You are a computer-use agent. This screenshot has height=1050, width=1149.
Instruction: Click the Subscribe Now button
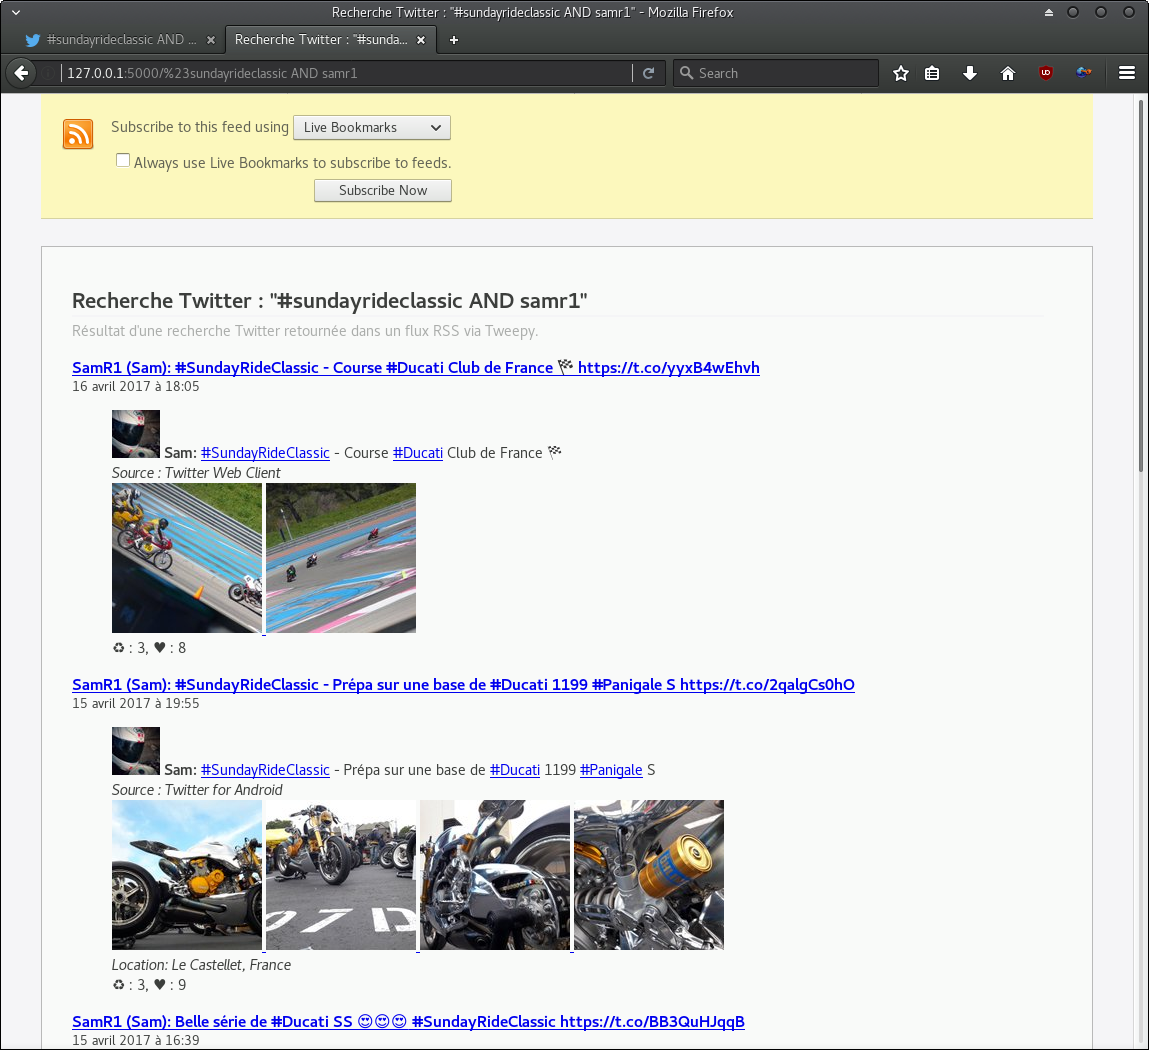[383, 191]
